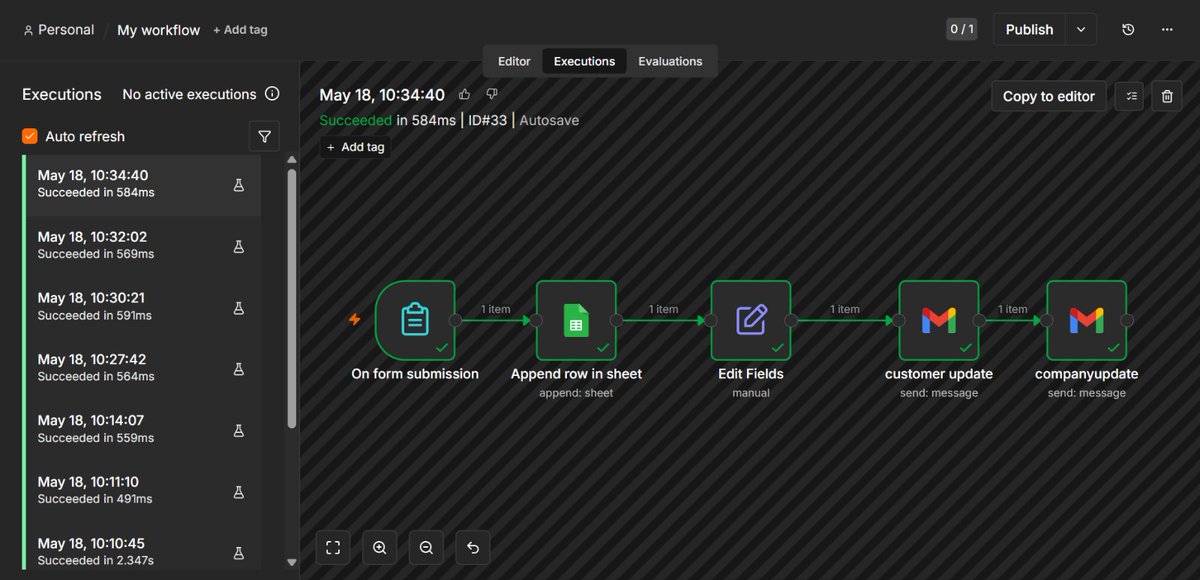1200x580 pixels.
Task: Click the Publish button
Action: pos(1029,30)
